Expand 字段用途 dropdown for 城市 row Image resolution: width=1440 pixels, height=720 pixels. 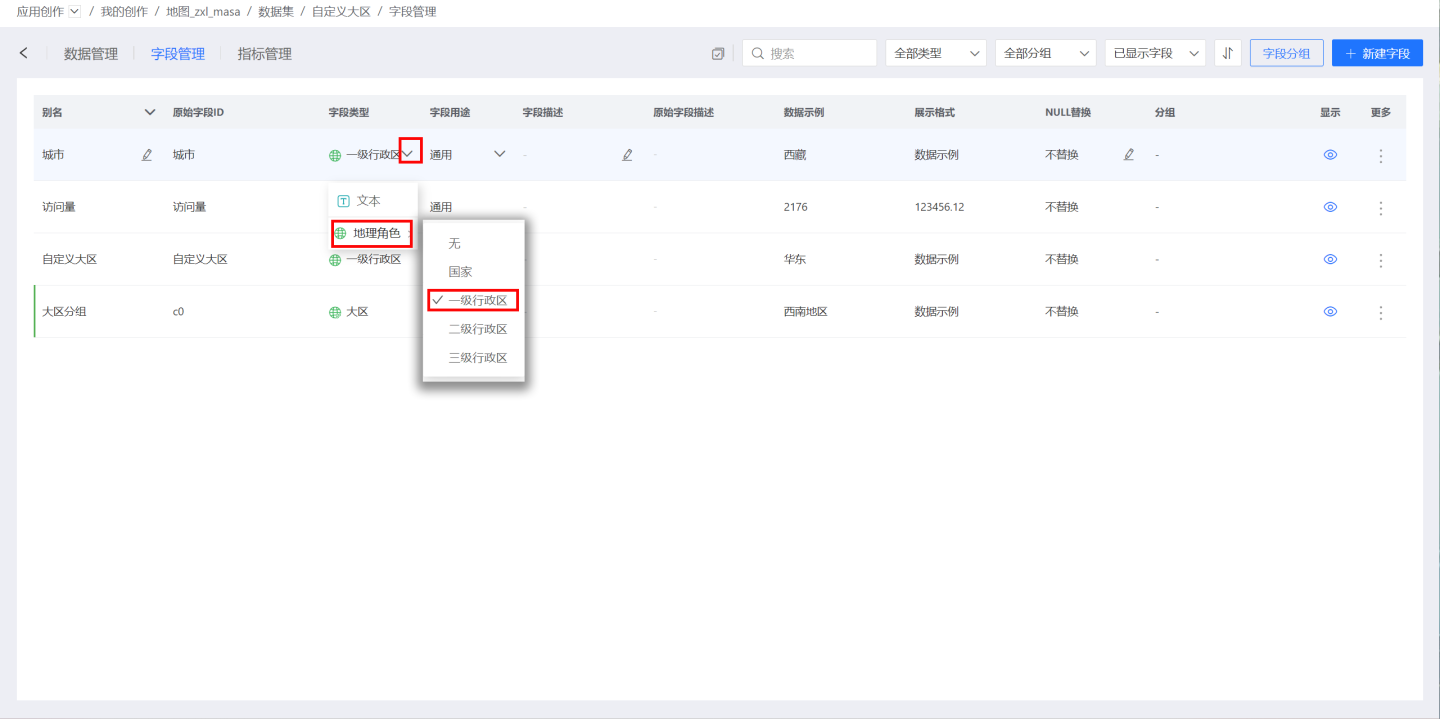[x=499, y=154]
